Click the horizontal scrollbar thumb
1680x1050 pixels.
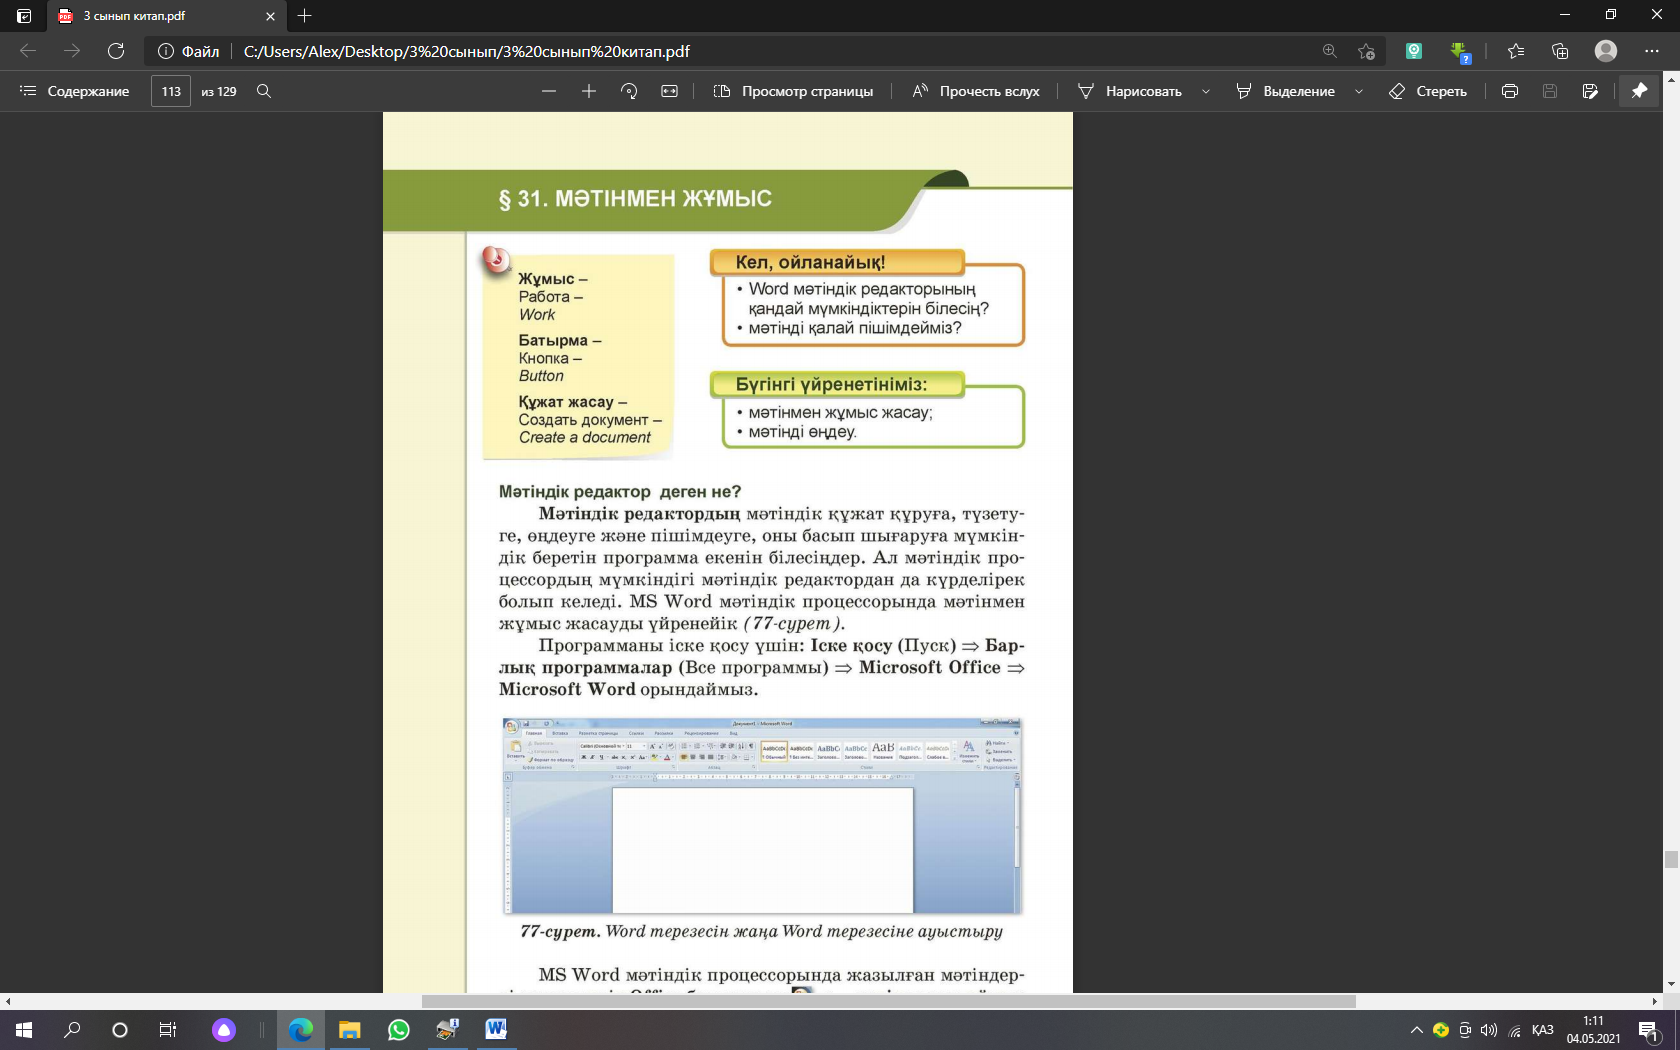tap(888, 1001)
